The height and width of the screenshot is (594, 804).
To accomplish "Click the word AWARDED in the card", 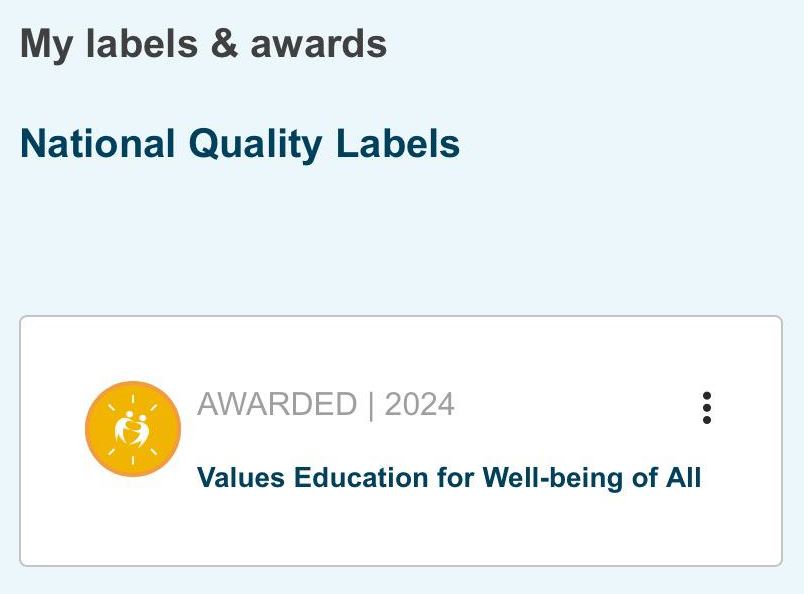I will click(277, 405).
